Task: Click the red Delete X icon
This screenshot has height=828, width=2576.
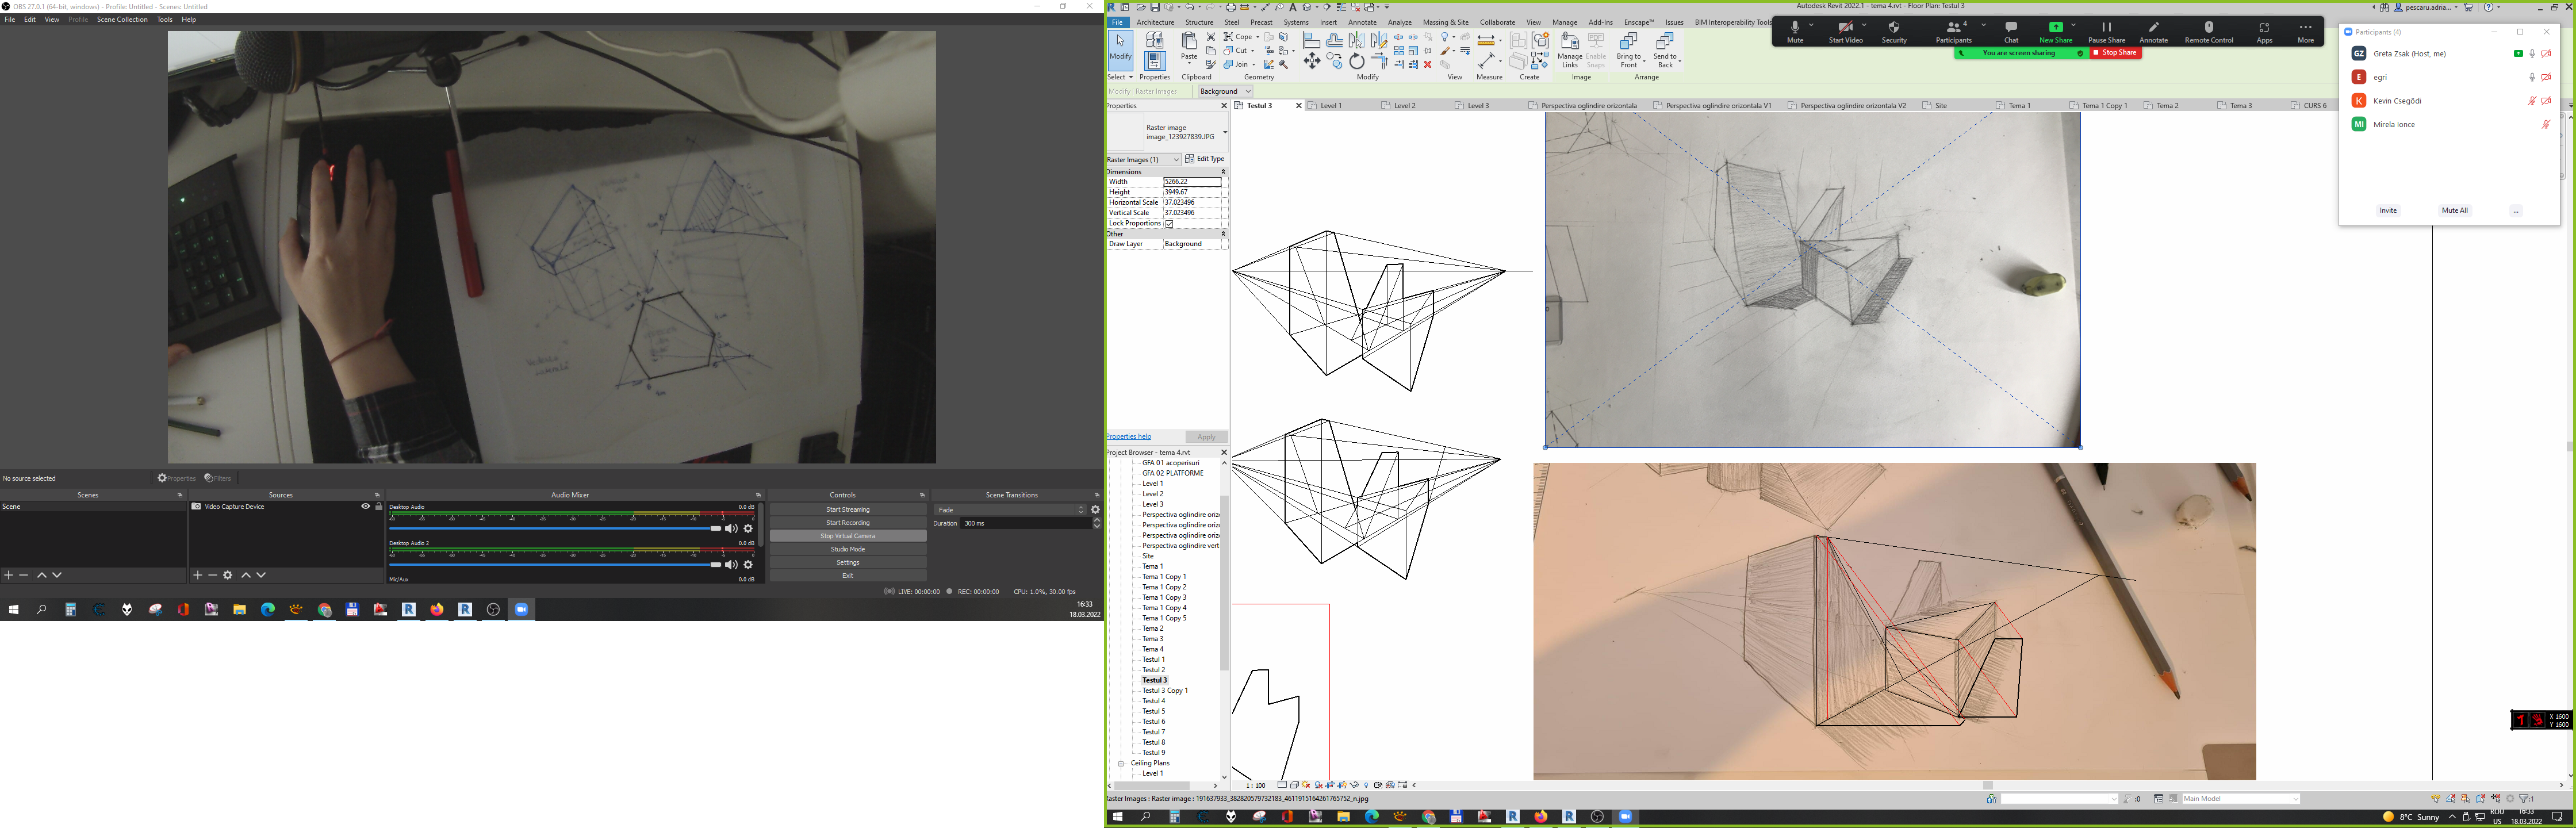Action: 1428,64
